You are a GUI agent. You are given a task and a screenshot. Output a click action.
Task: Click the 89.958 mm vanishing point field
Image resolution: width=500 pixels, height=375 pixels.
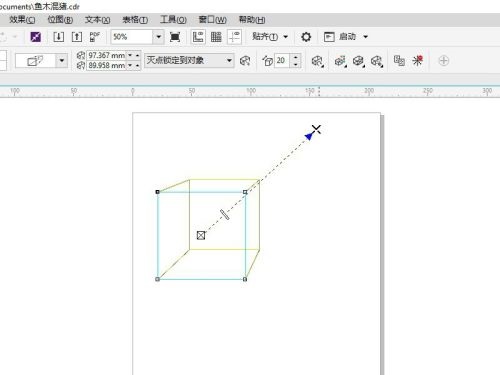coord(106,65)
